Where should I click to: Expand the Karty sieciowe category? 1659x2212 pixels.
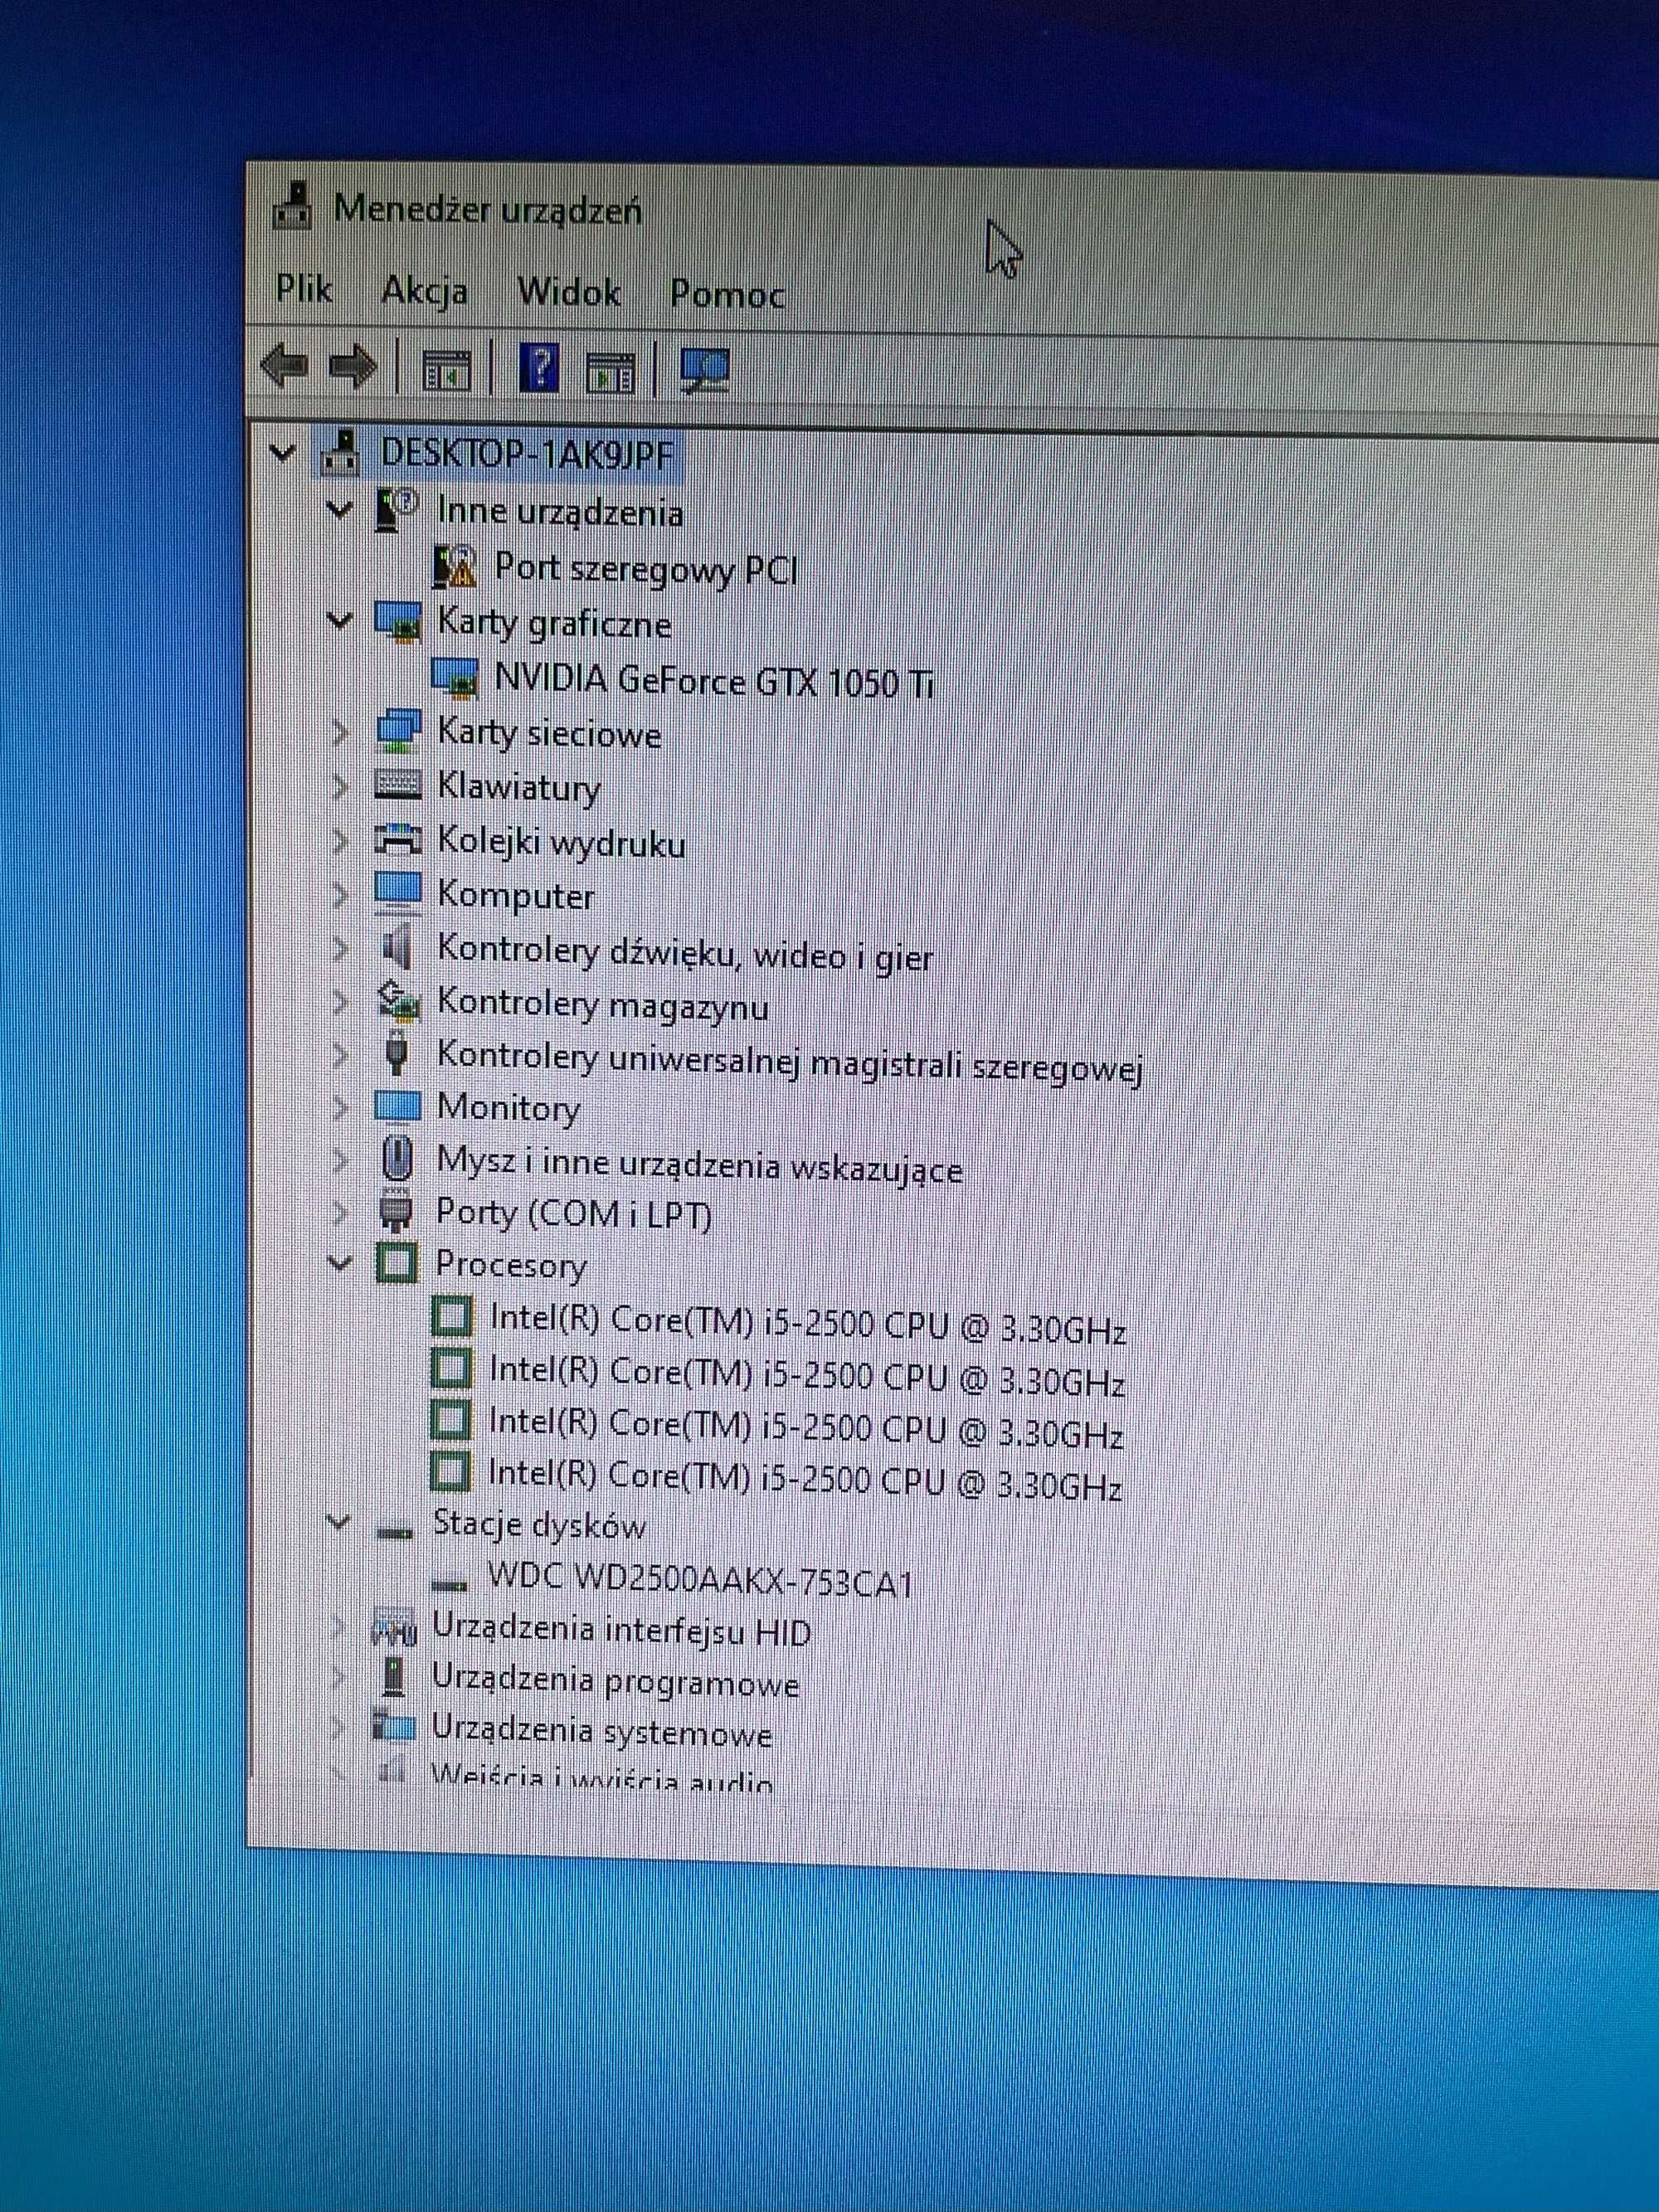click(340, 732)
